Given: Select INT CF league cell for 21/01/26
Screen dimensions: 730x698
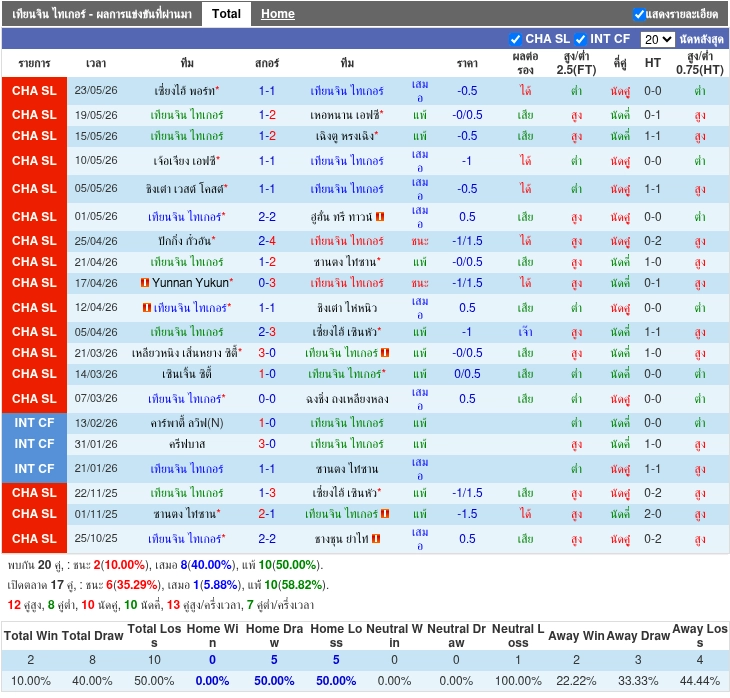Looking at the screenshot, I should [34, 468].
